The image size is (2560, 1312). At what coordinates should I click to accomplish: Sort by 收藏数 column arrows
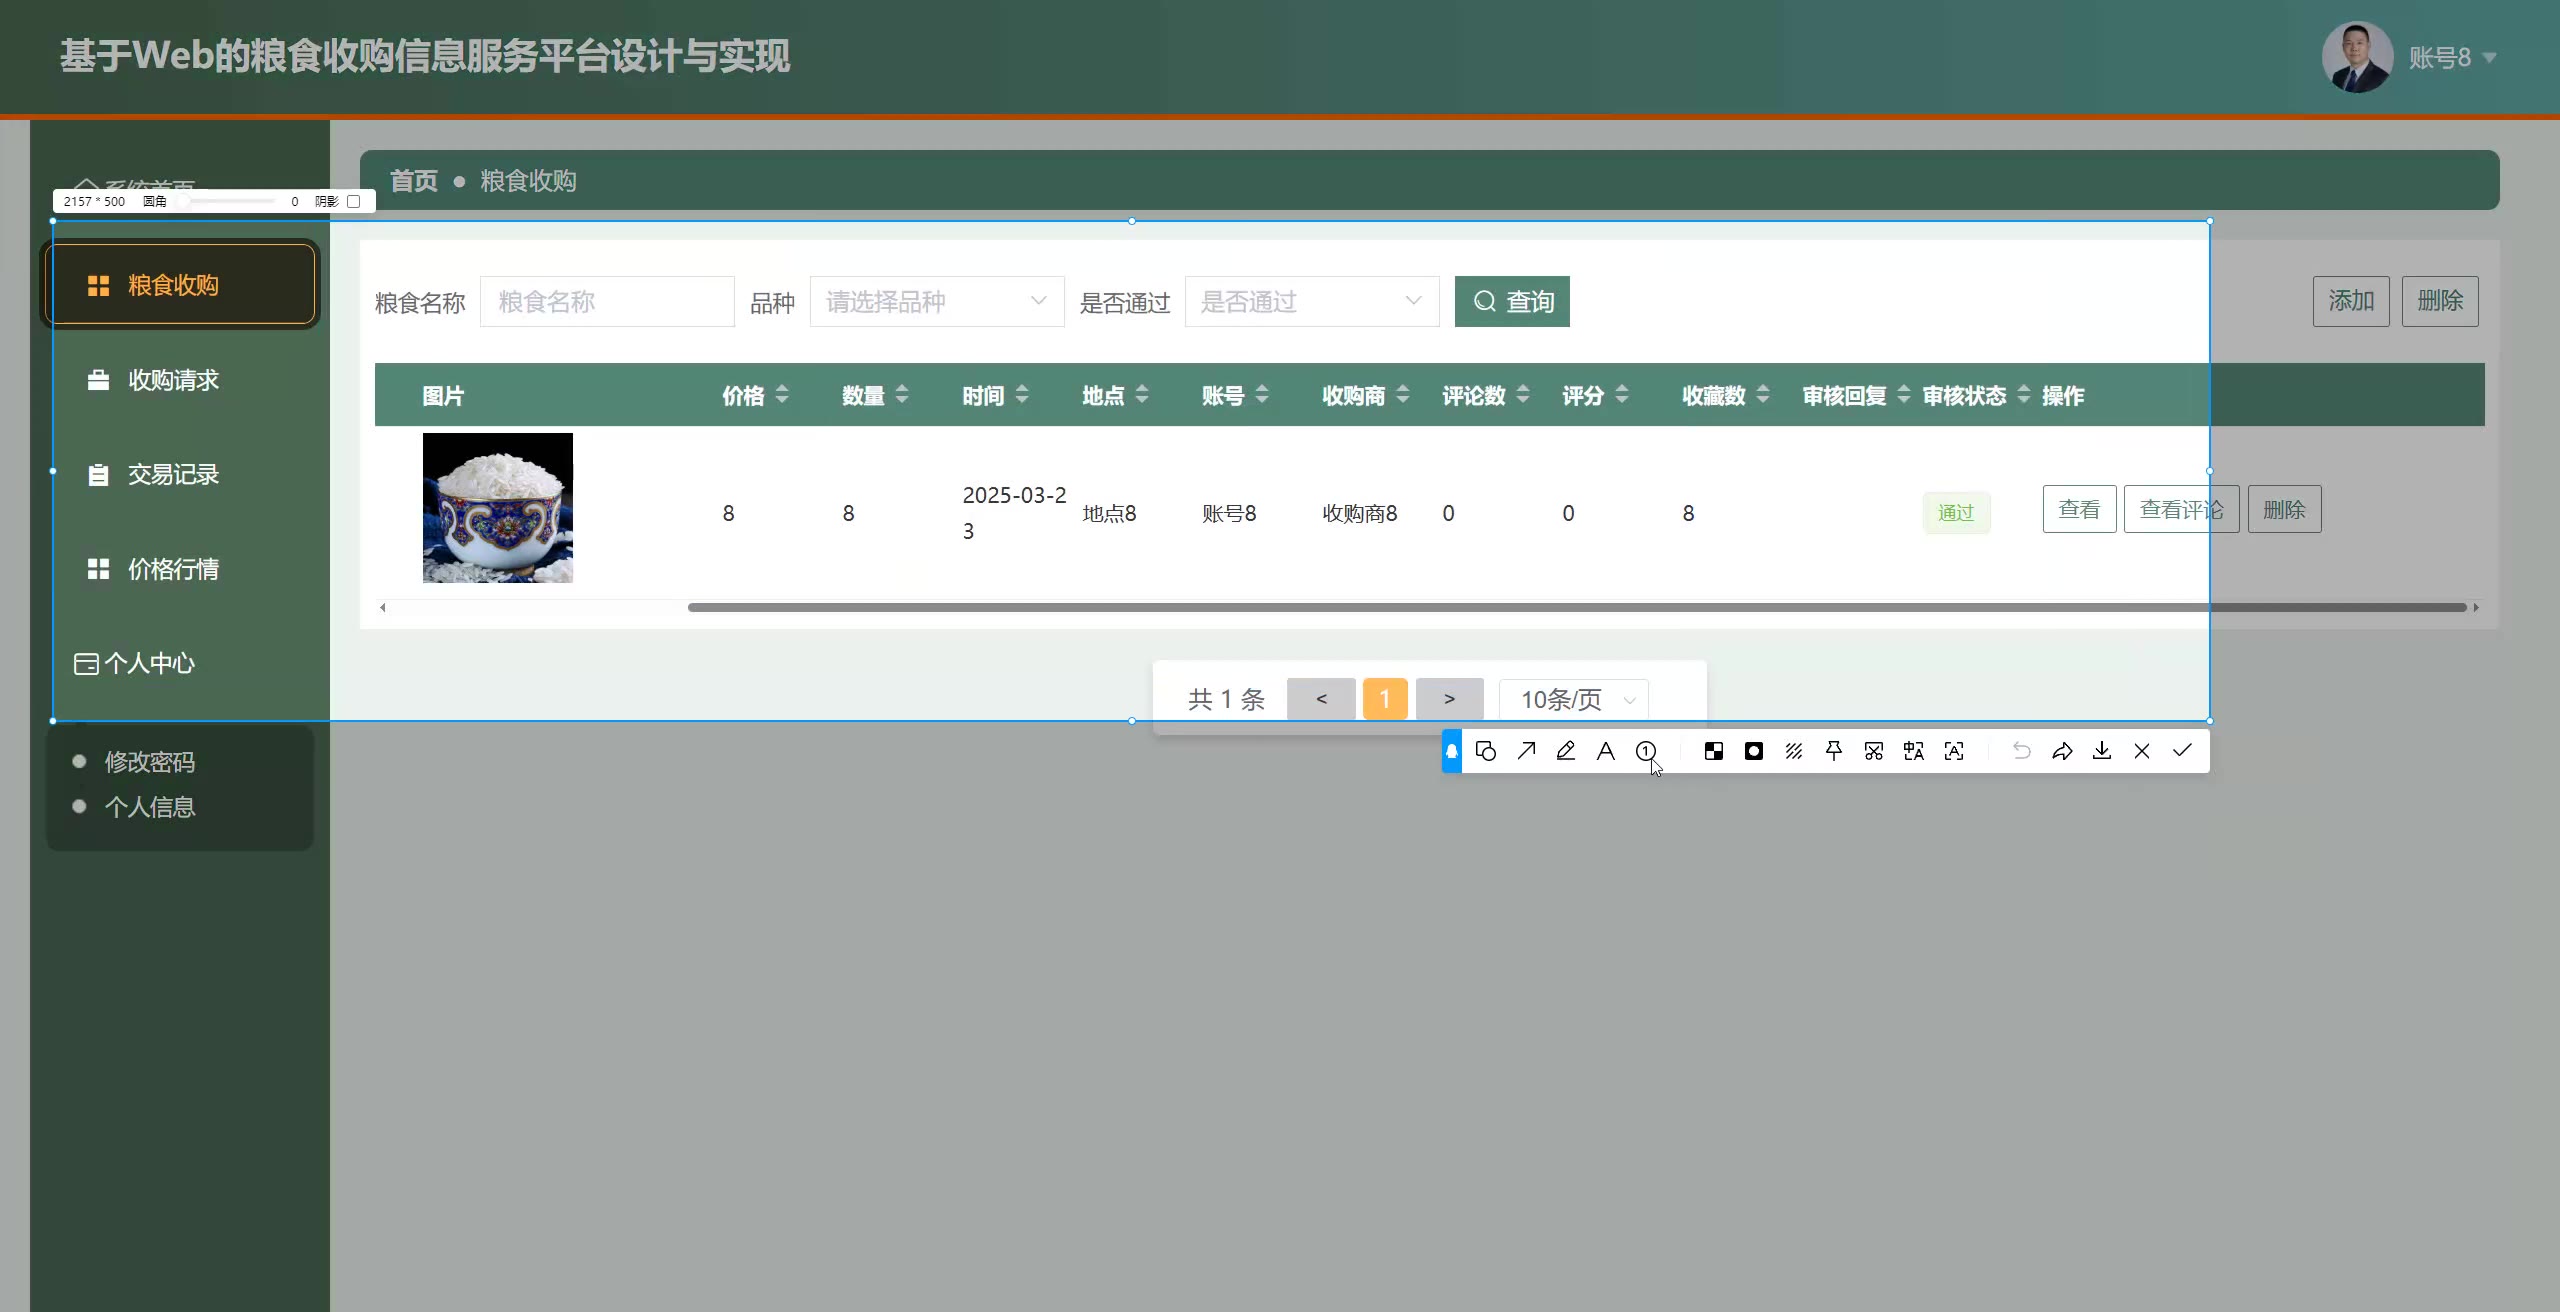pyautogui.click(x=1763, y=395)
